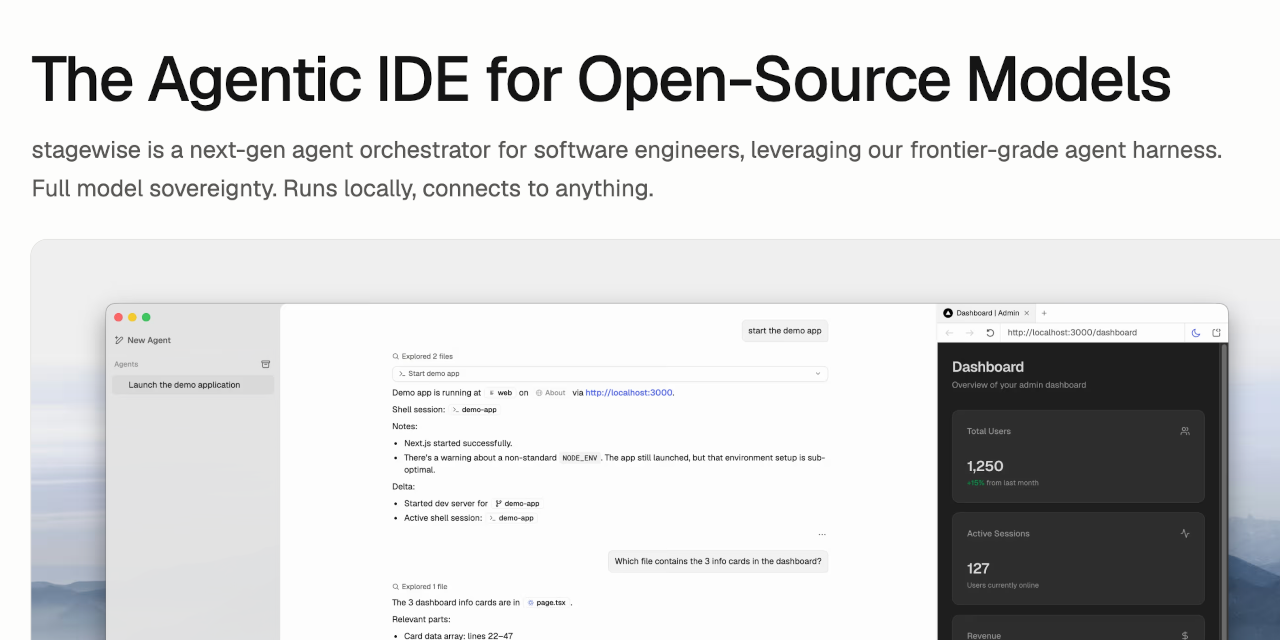The width and height of the screenshot is (1280, 640).
Task: Click the "start the demo app" message bubble
Action: pos(785,331)
